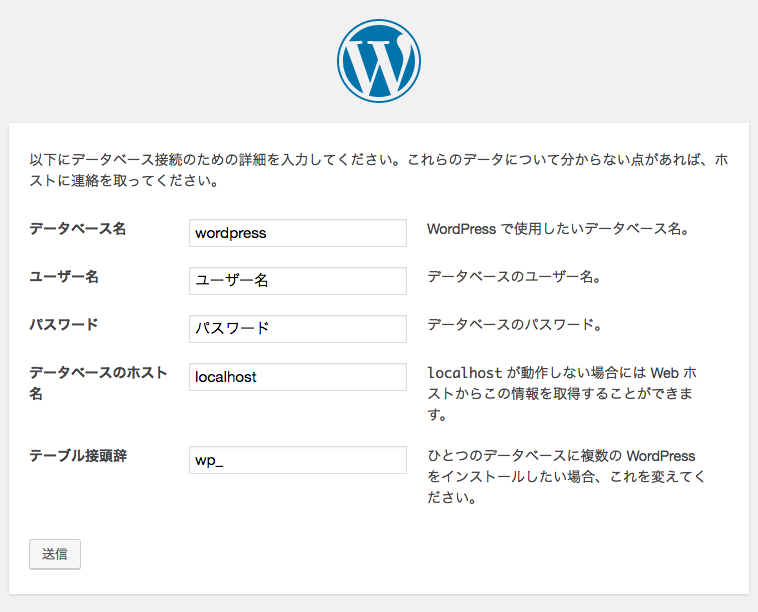Click the データベースのユーザー名 description text
This screenshot has width=758, height=612.
514,277
